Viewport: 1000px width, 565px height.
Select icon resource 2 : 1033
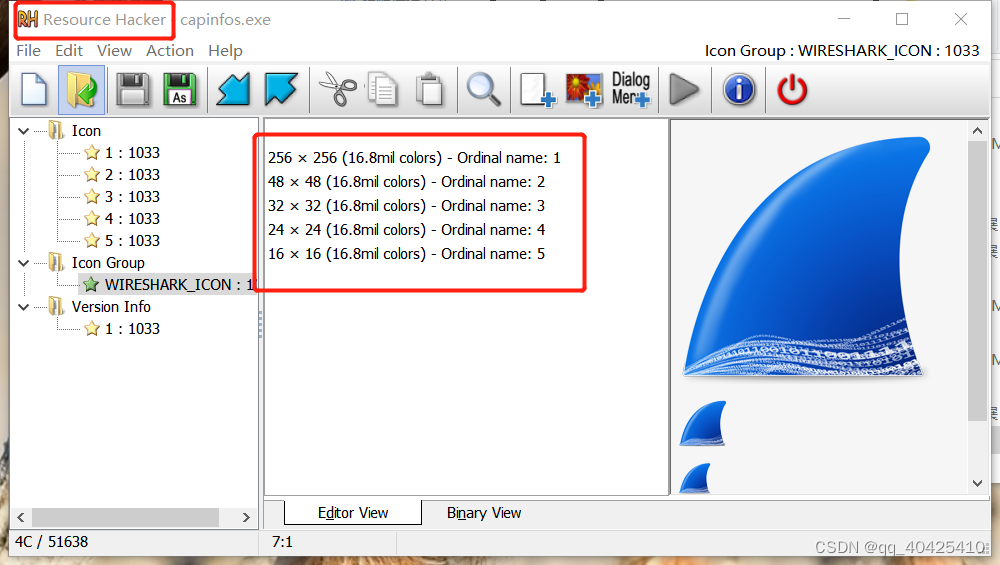coord(132,175)
